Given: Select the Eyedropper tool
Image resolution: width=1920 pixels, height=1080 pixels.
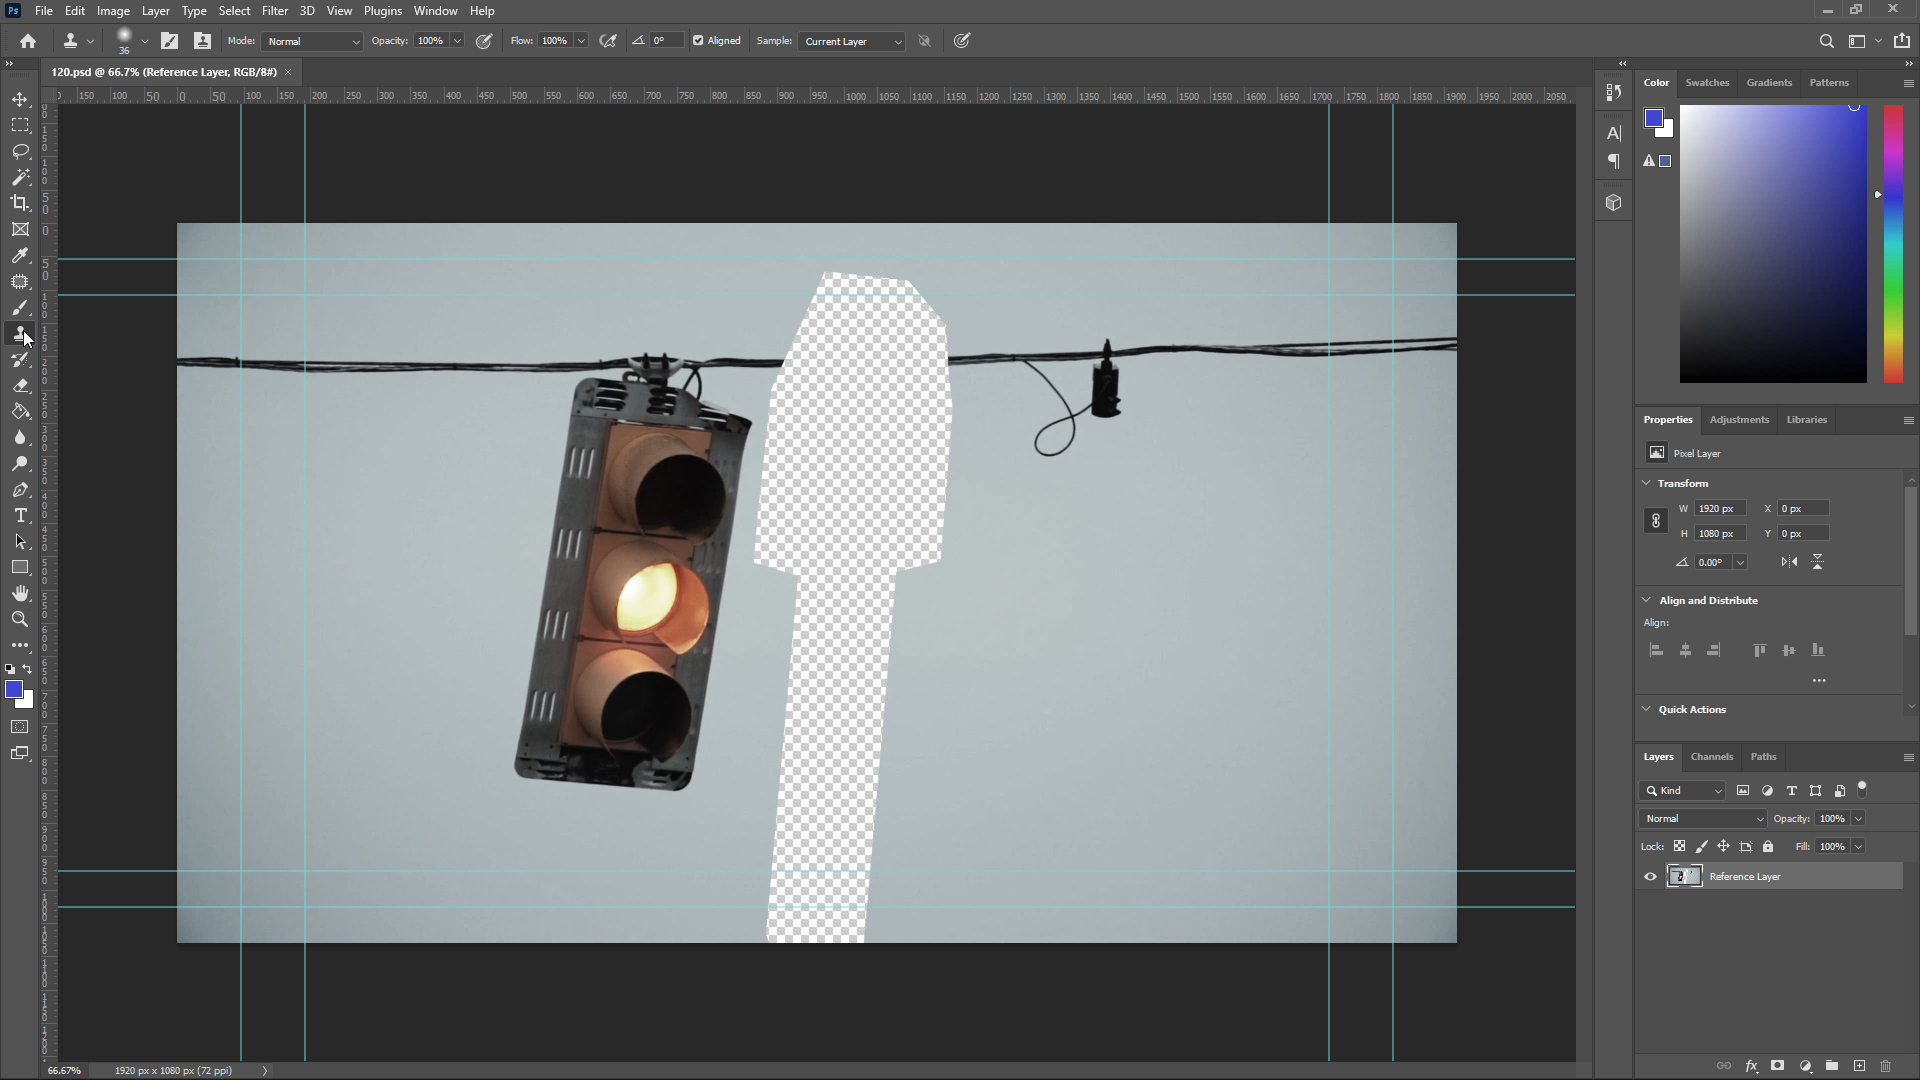Looking at the screenshot, I should (20, 255).
